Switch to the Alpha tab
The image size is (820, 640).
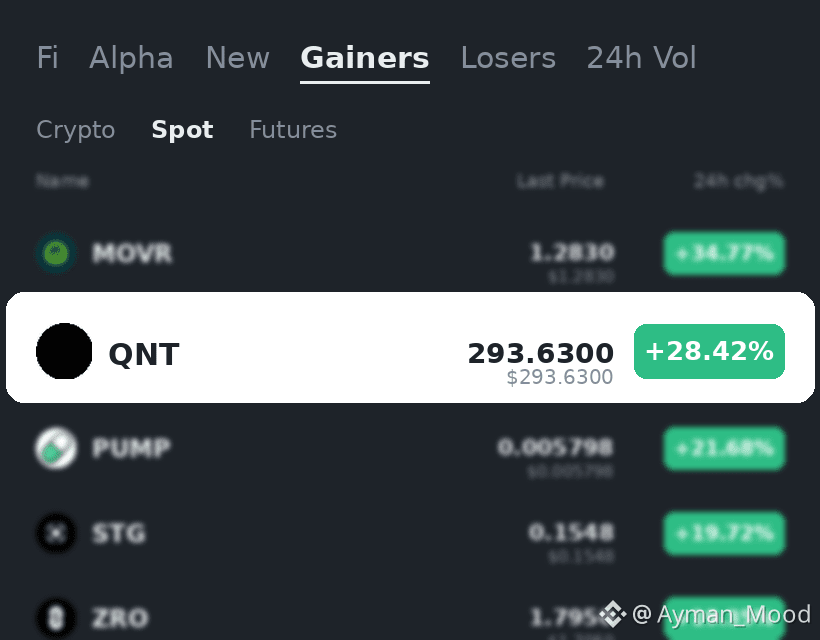pos(131,58)
